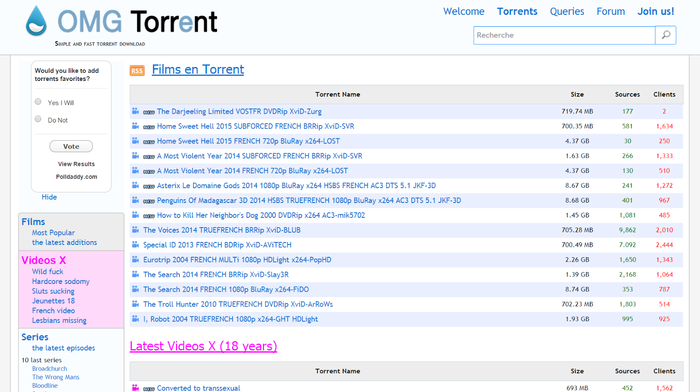Screen dimensions: 700x392
Task: Click film icon beside Asterix Le Domaine Gods
Action: tap(135, 185)
